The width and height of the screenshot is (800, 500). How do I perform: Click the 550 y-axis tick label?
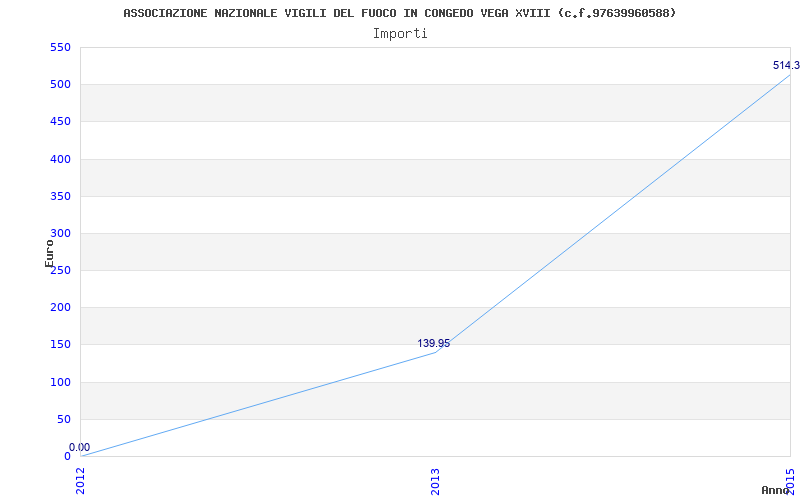60,47
